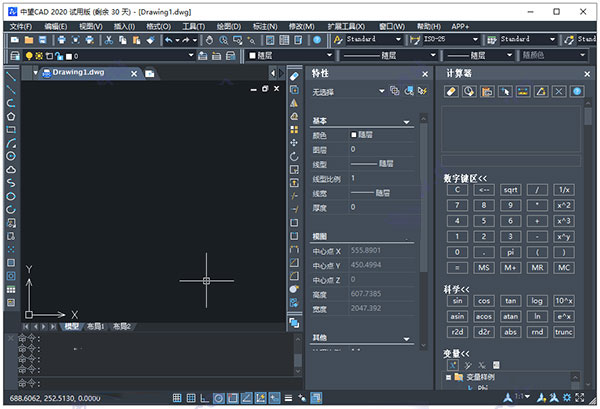600x409 pixels.
Task: Toggle the layer on/off light bulb
Action: pos(29,56)
